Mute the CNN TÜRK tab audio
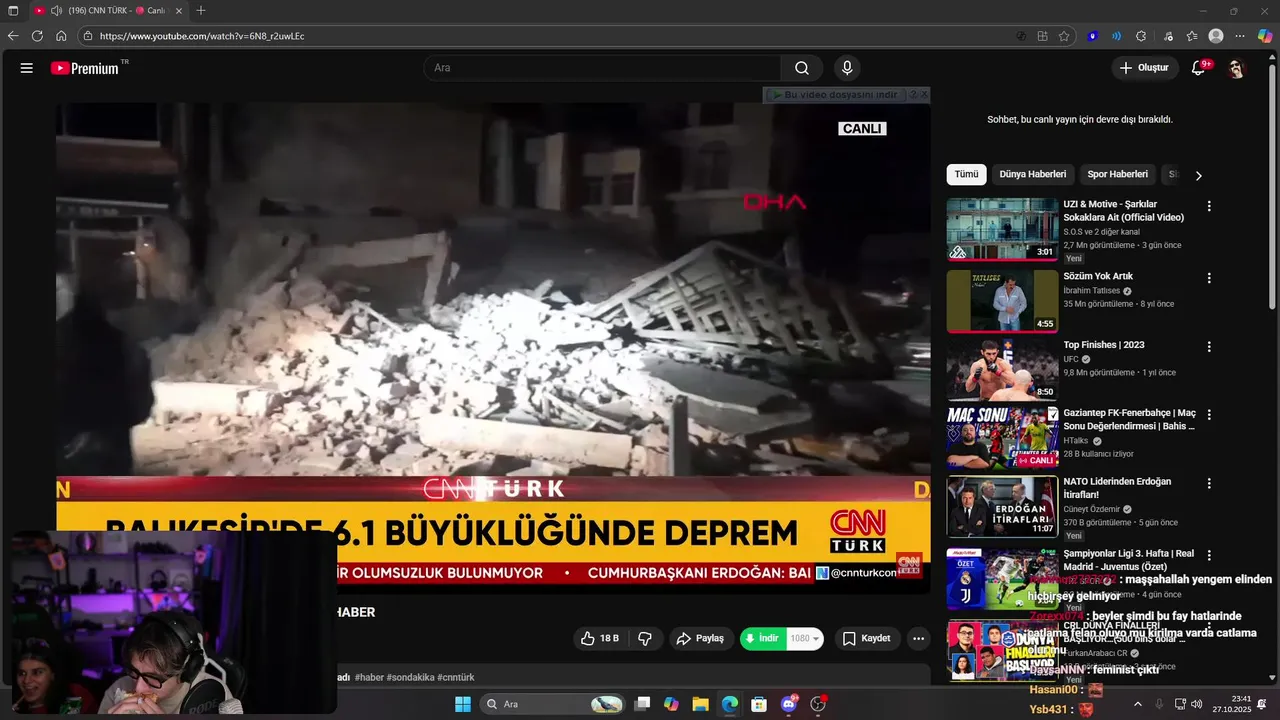Image resolution: width=1280 pixels, height=720 pixels. (56, 10)
